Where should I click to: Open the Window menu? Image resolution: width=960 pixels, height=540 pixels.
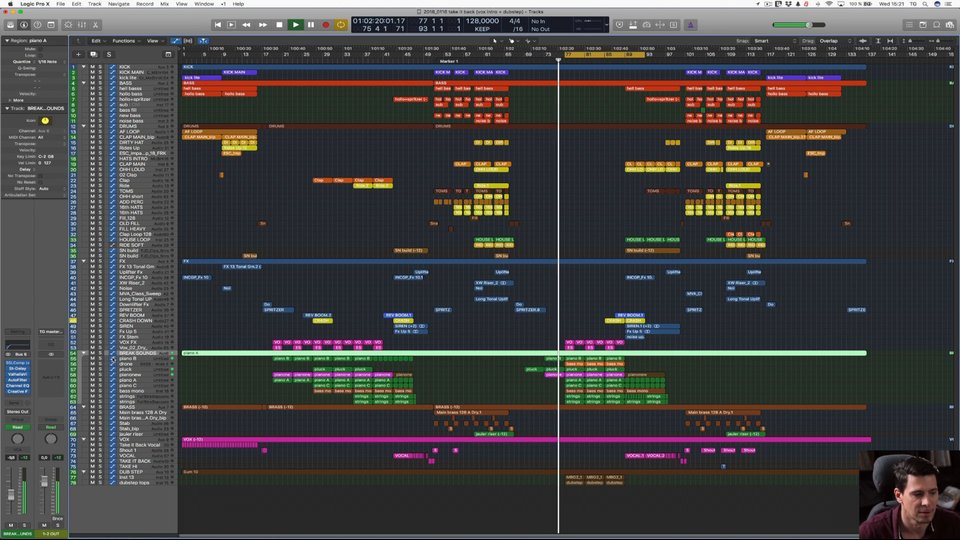coord(204,4)
